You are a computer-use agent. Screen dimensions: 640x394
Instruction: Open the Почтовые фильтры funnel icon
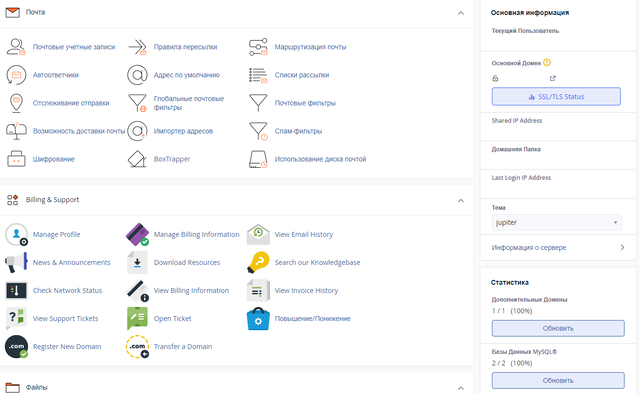[258, 103]
